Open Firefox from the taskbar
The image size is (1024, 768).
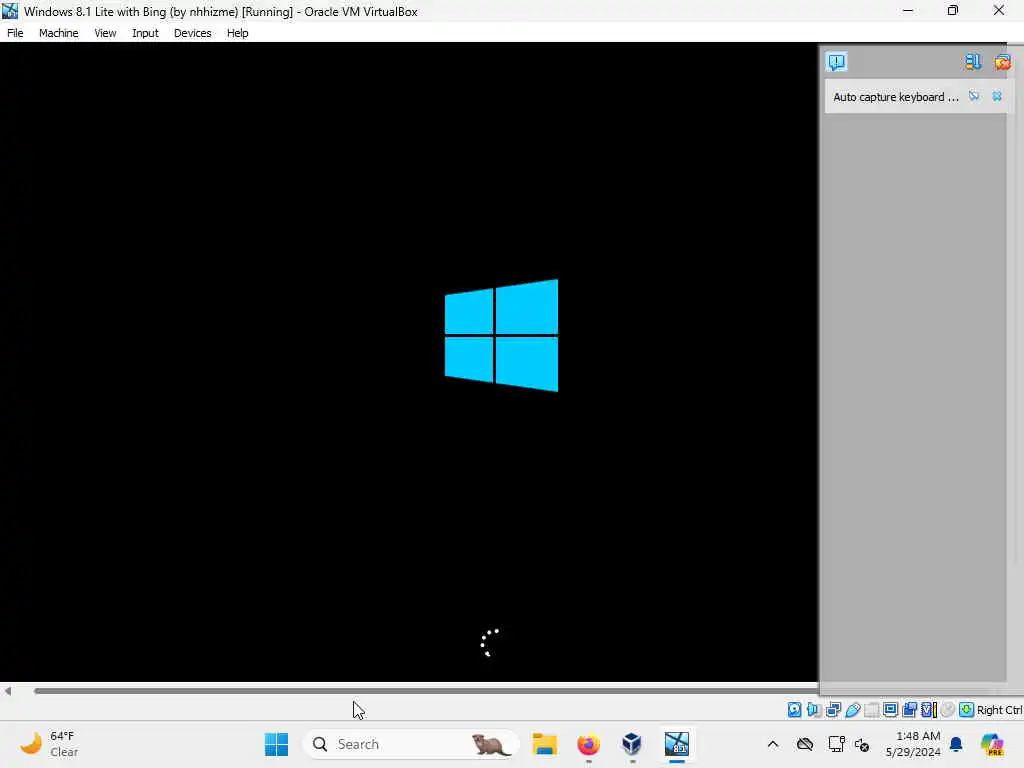coord(588,744)
